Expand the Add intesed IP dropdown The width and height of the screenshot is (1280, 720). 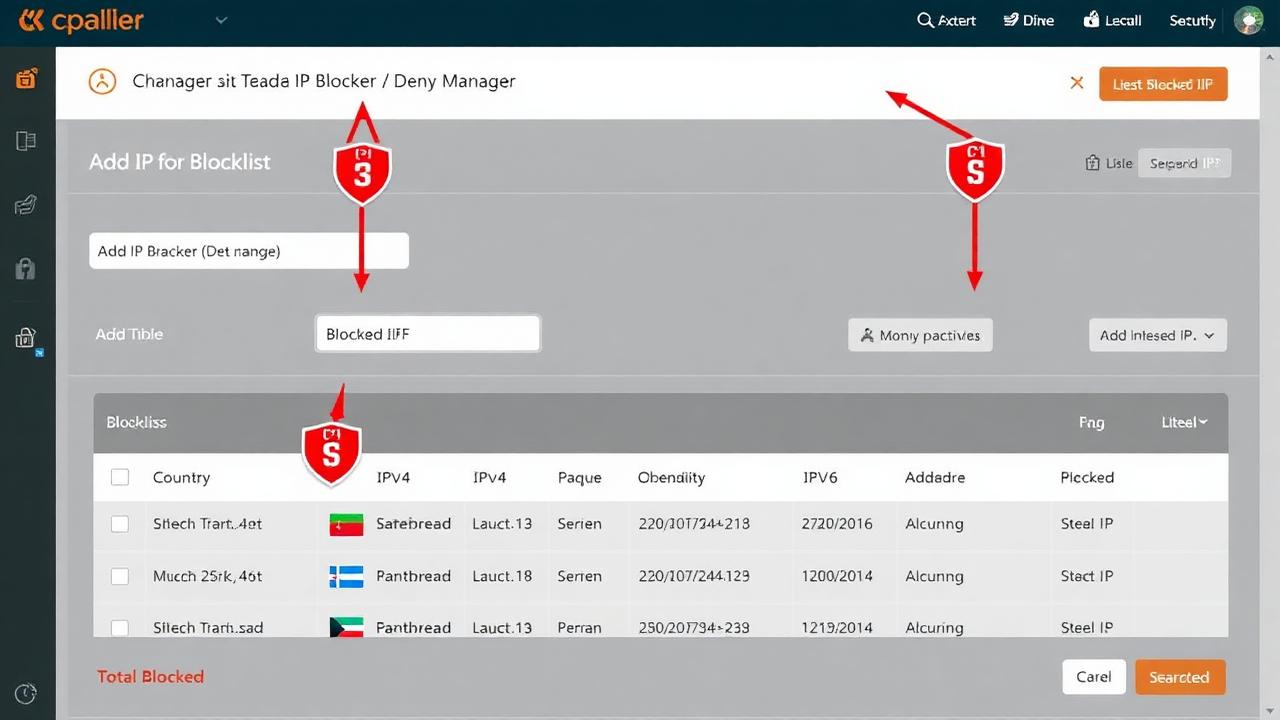click(x=1157, y=335)
